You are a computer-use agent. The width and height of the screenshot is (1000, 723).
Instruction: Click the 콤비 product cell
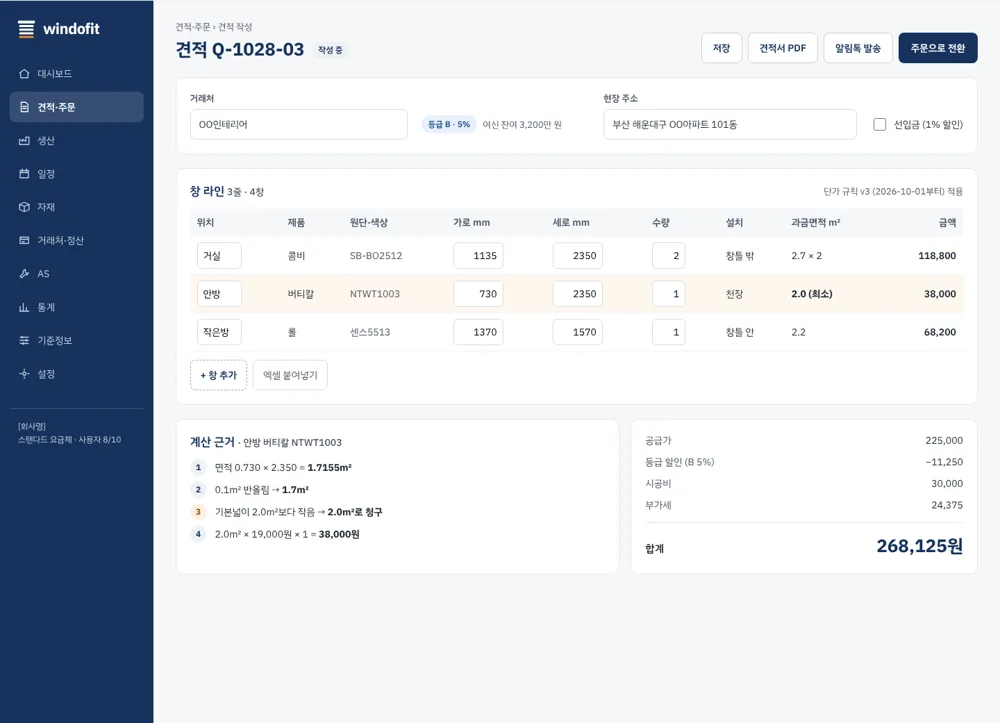click(297, 256)
